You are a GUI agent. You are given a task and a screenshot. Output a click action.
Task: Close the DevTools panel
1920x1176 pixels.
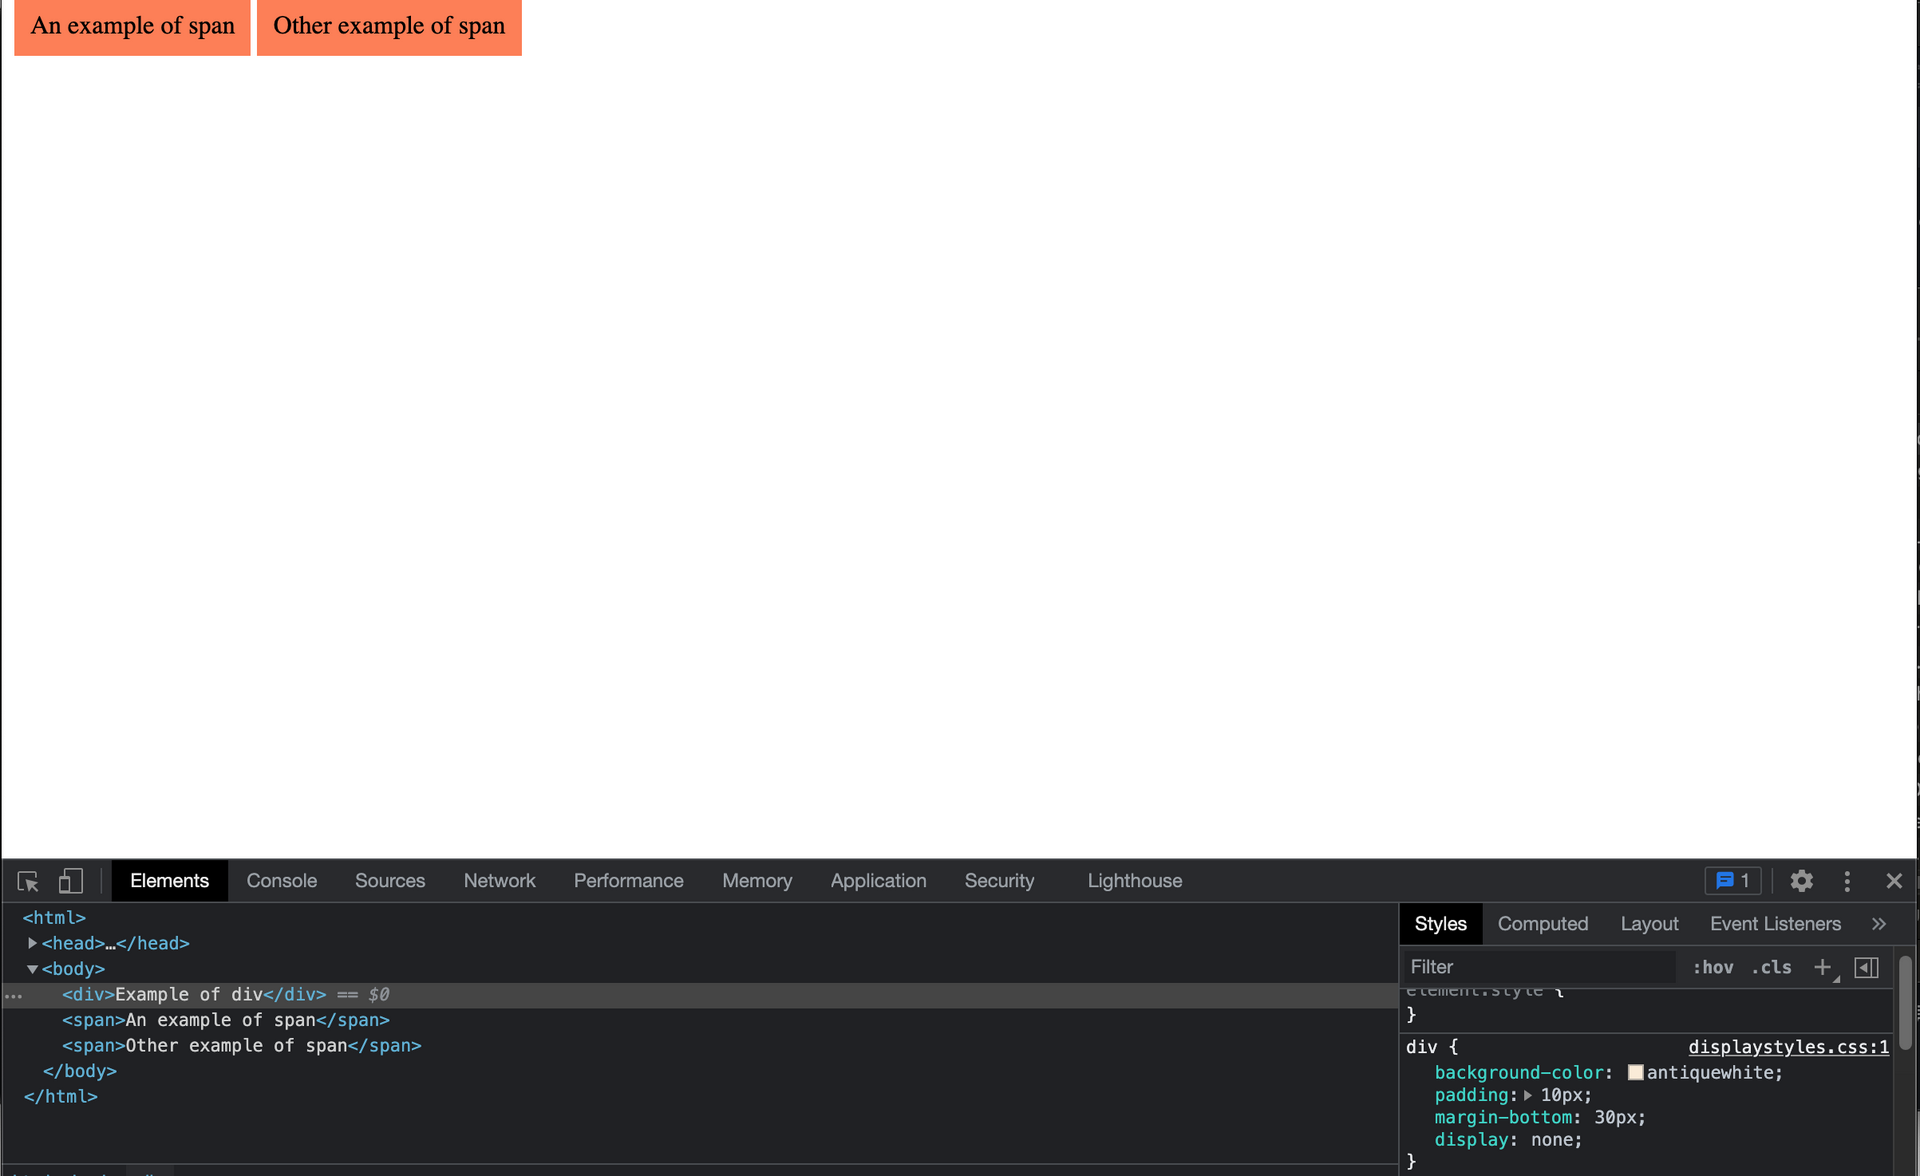click(x=1894, y=881)
